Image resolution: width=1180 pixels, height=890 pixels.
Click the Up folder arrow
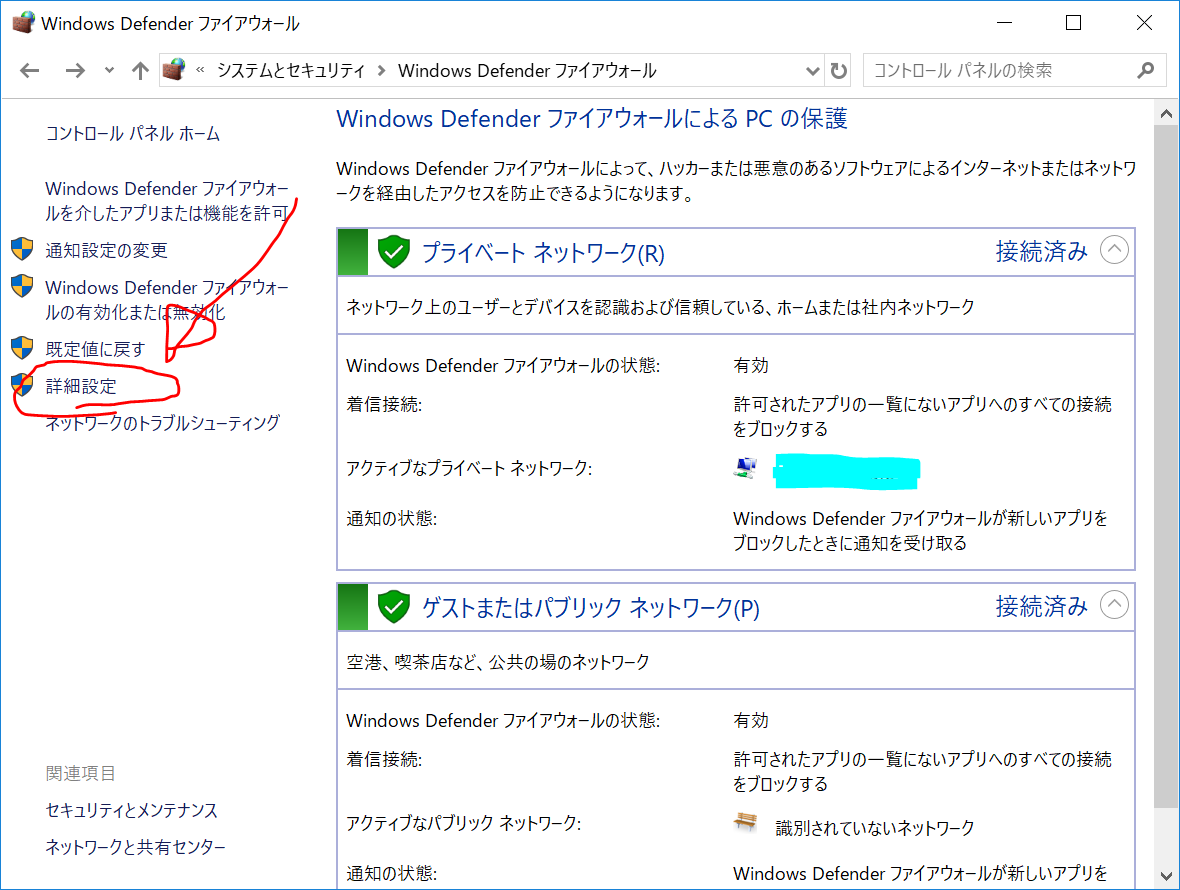tap(141, 70)
